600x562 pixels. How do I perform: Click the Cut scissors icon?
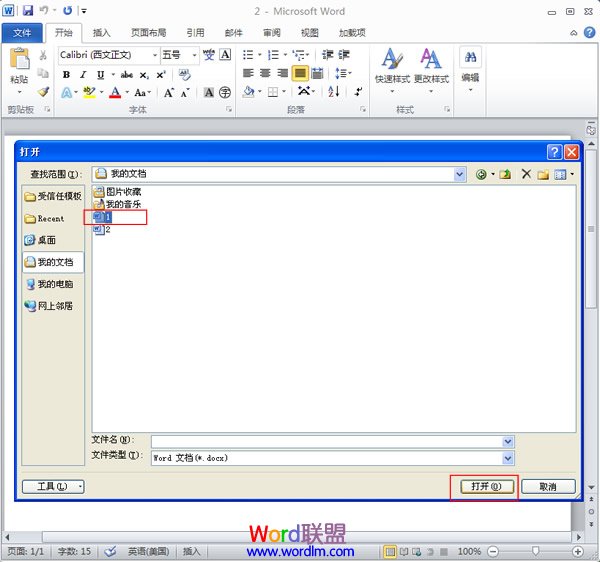[x=43, y=55]
